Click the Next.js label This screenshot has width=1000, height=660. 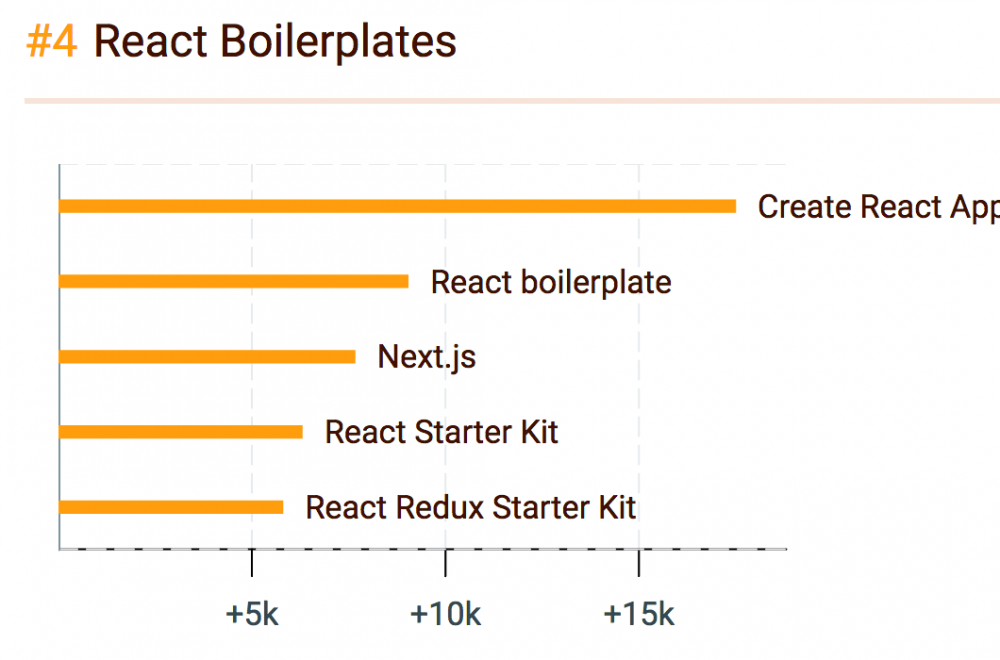[x=426, y=357]
